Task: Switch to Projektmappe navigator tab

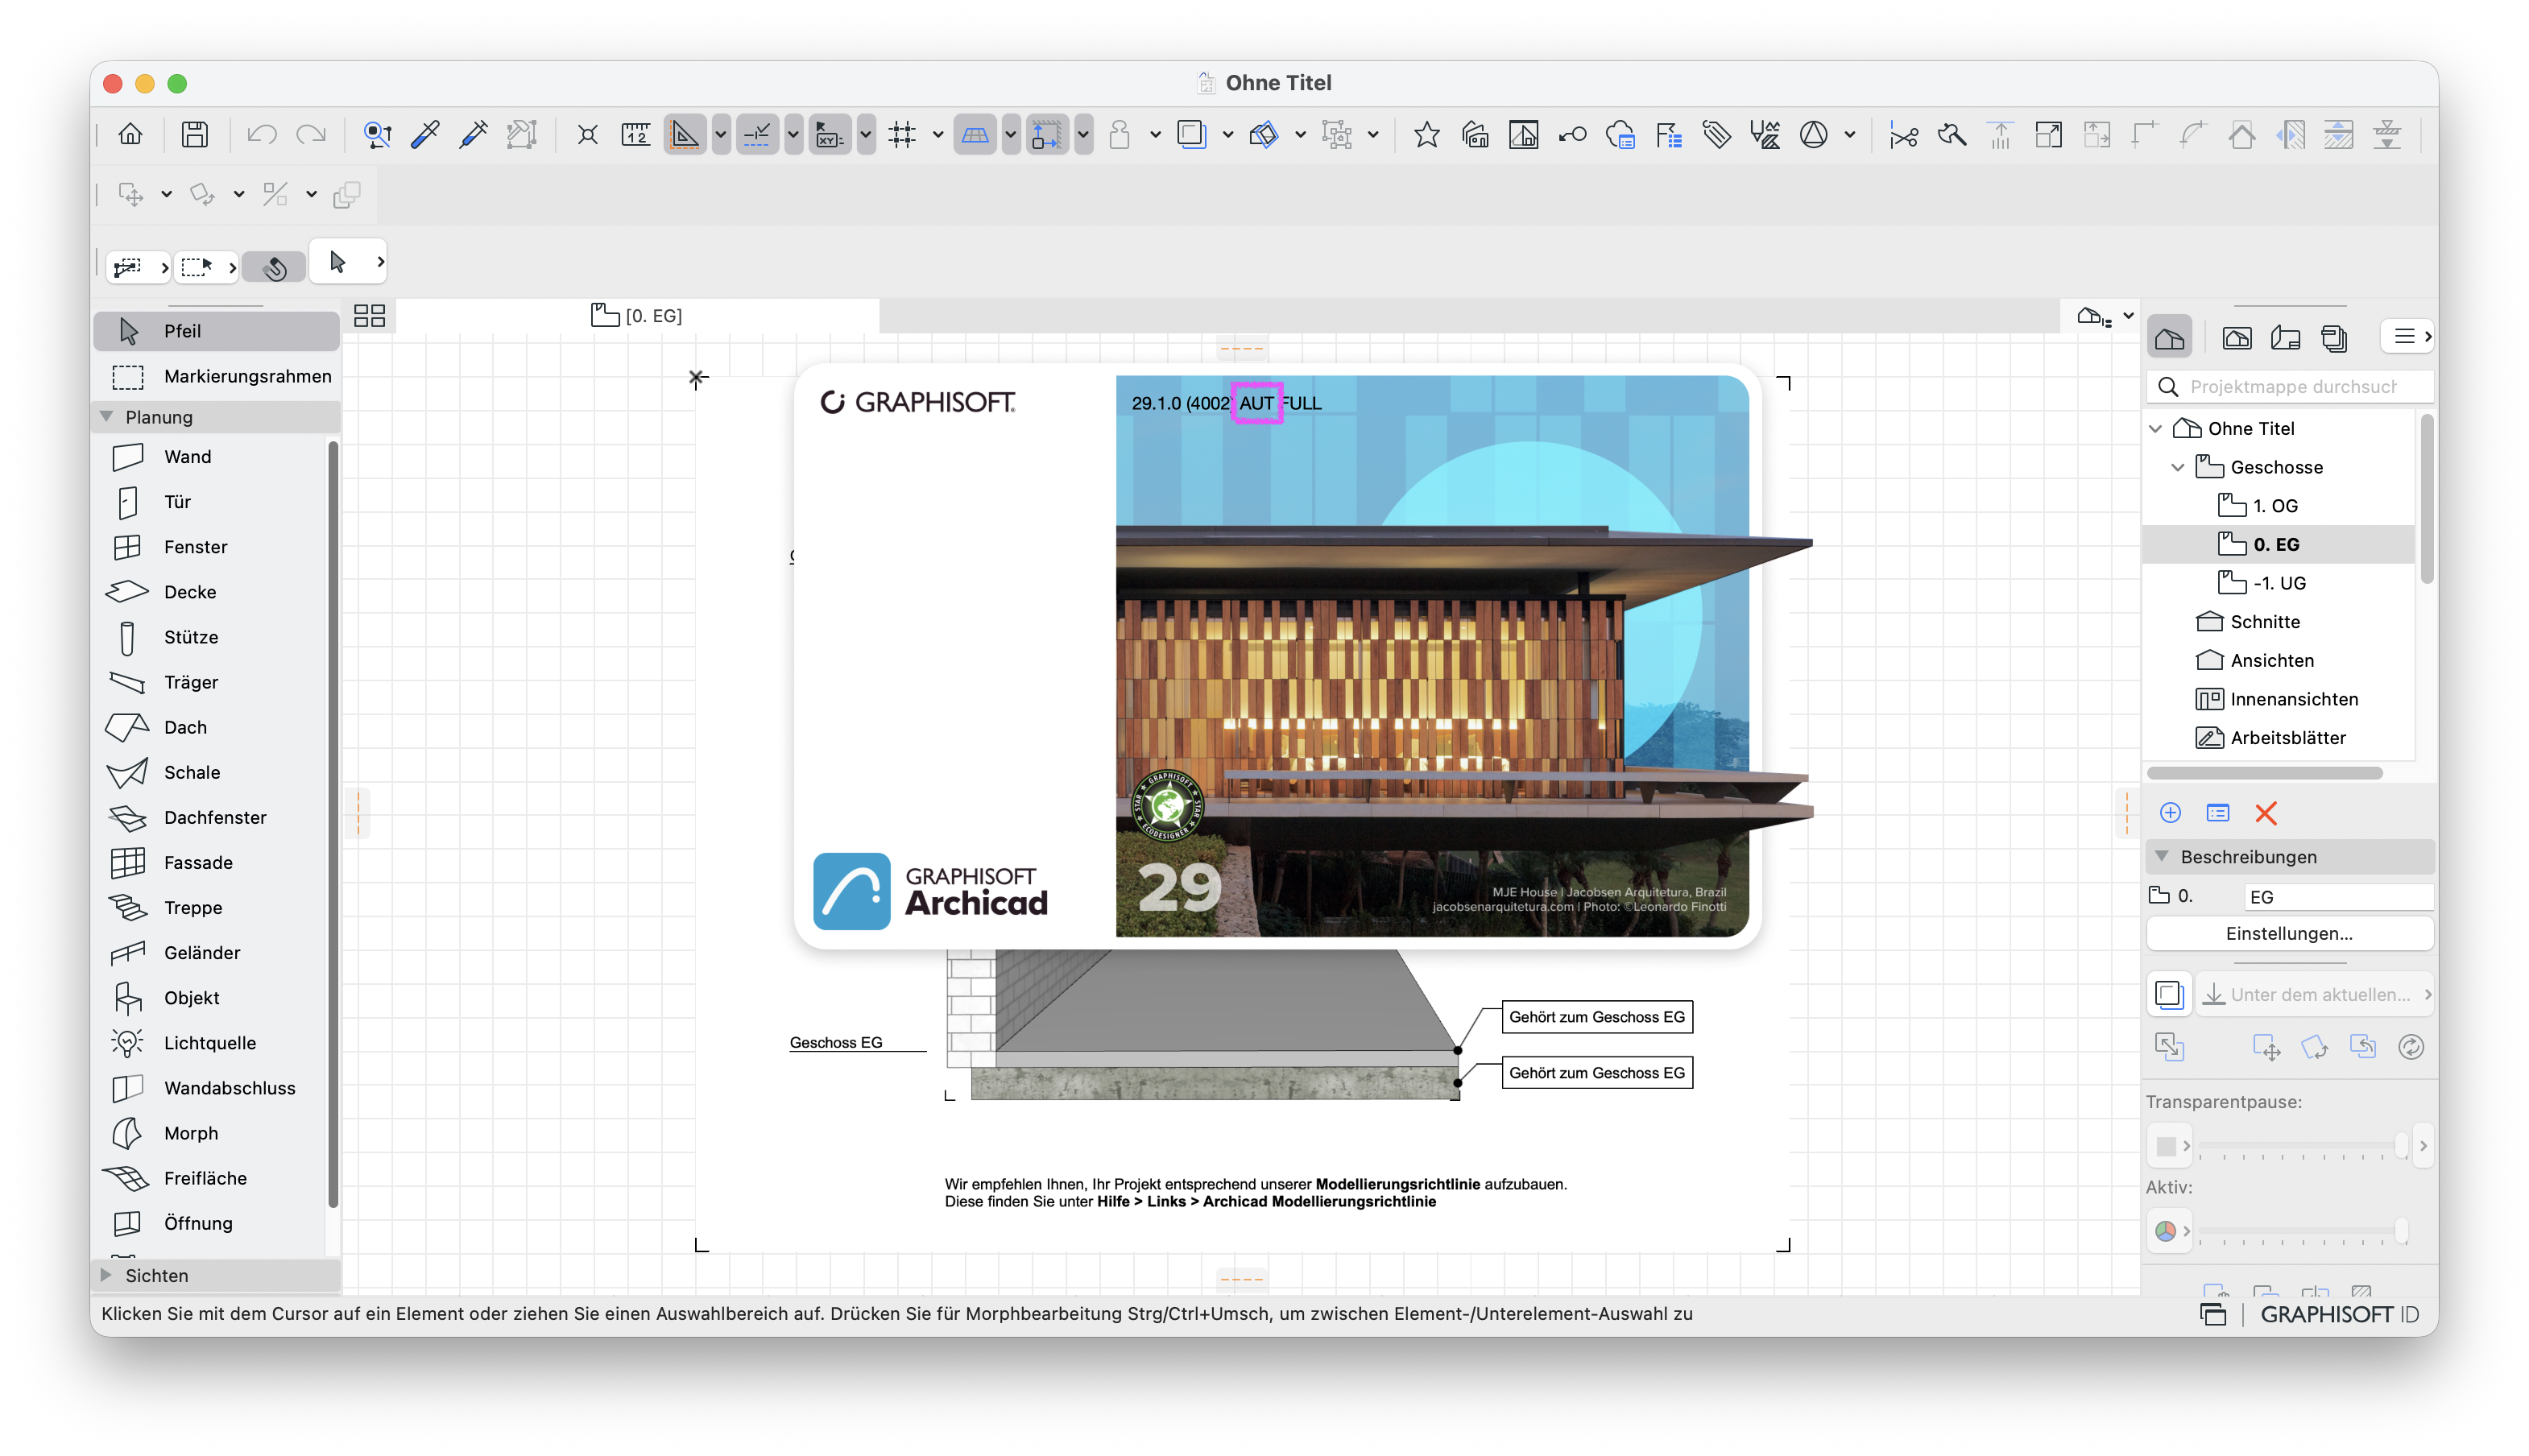Action: click(x=2170, y=338)
